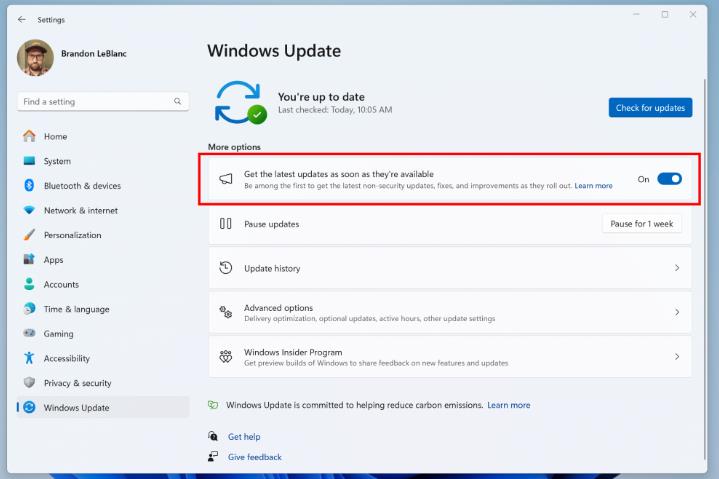Image resolution: width=719 pixels, height=479 pixels.
Task: Click the Pause for 1 week button
Action: (642, 224)
